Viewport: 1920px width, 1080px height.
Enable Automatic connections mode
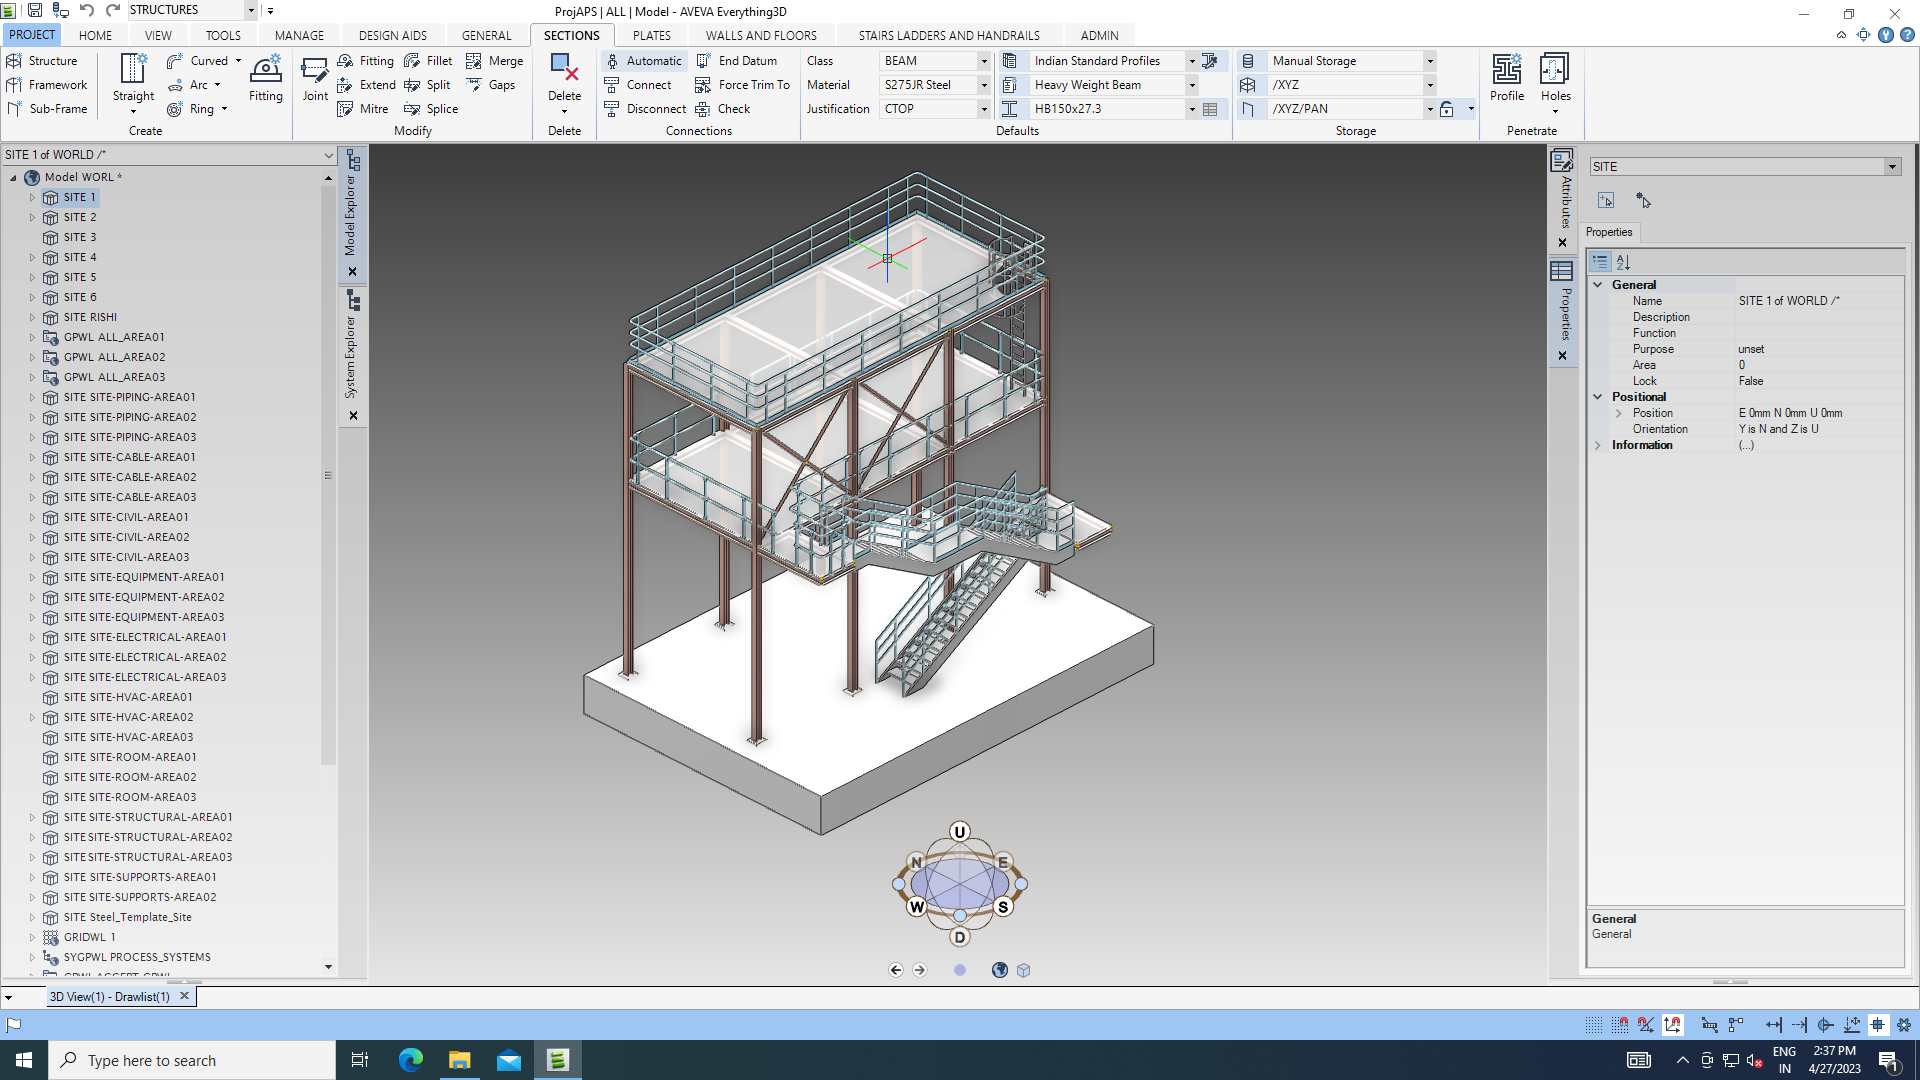(x=644, y=60)
